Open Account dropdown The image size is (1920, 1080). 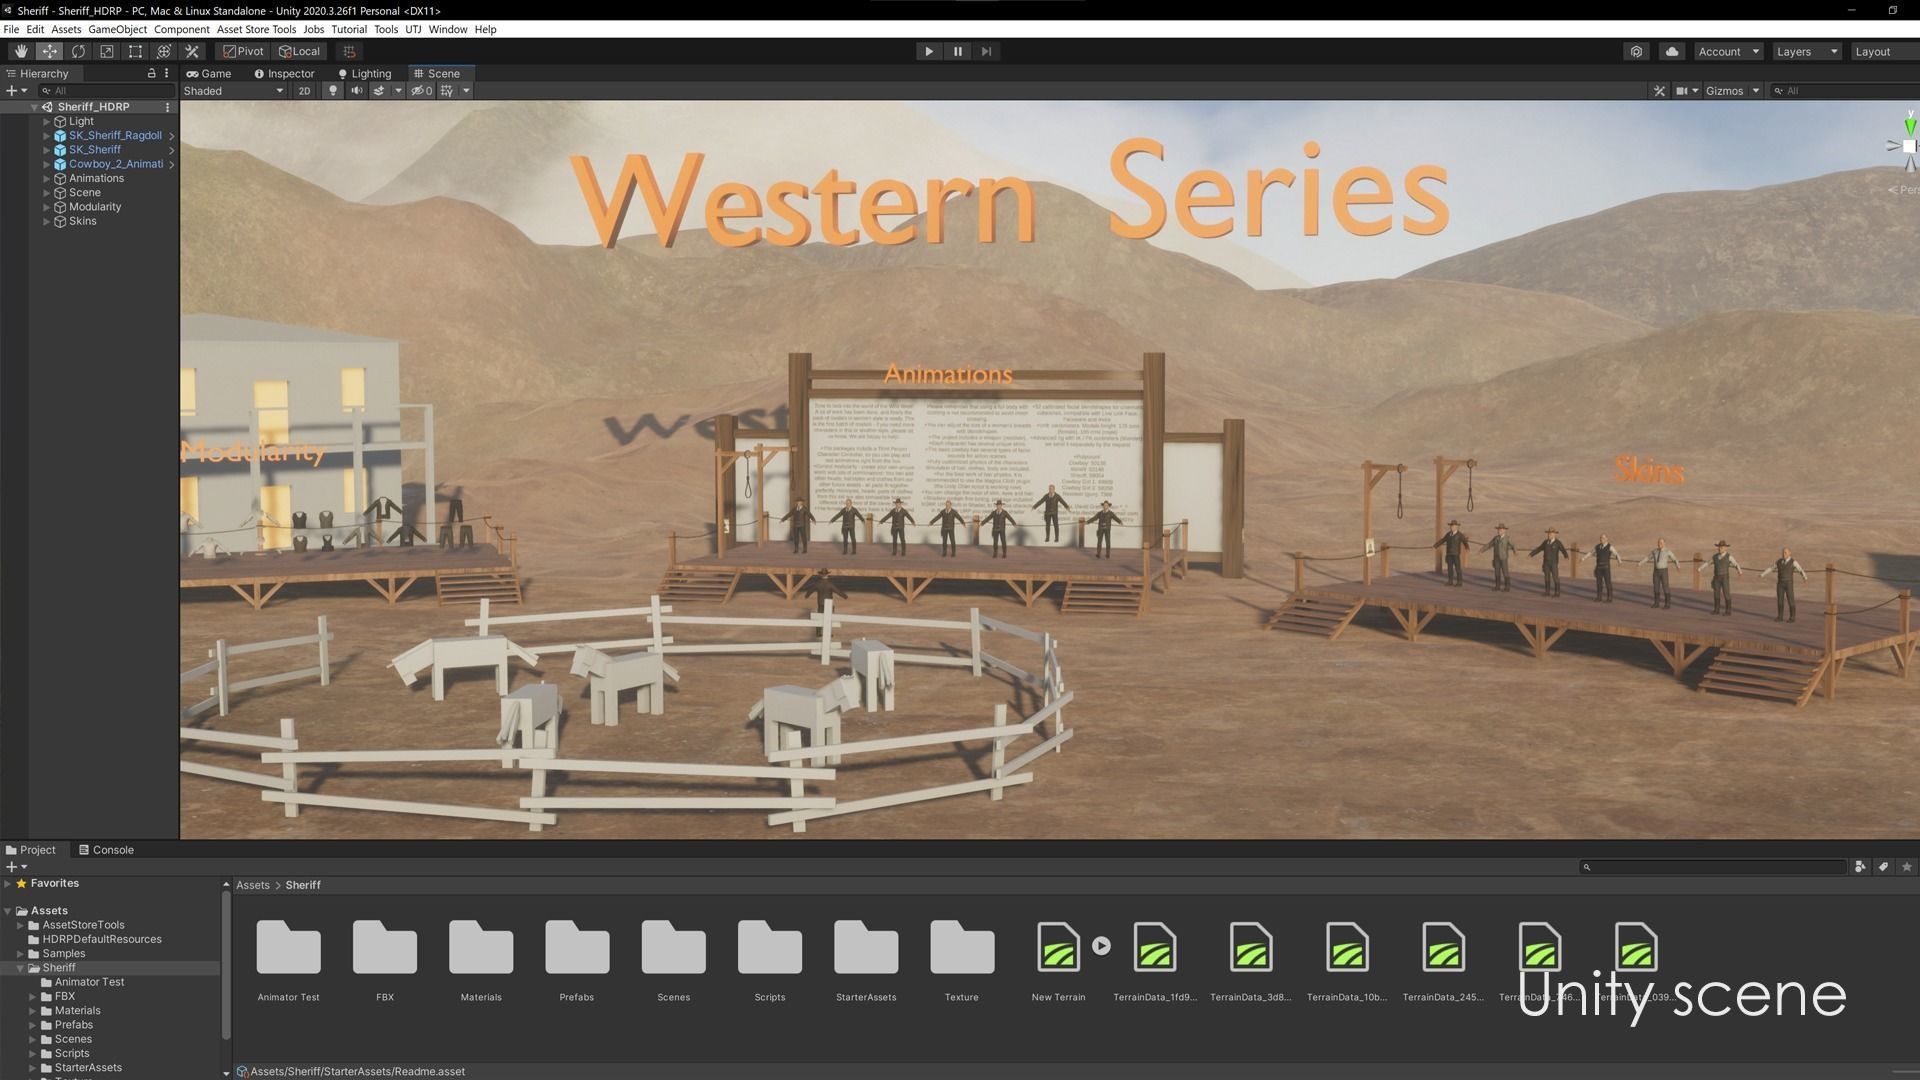click(1729, 51)
